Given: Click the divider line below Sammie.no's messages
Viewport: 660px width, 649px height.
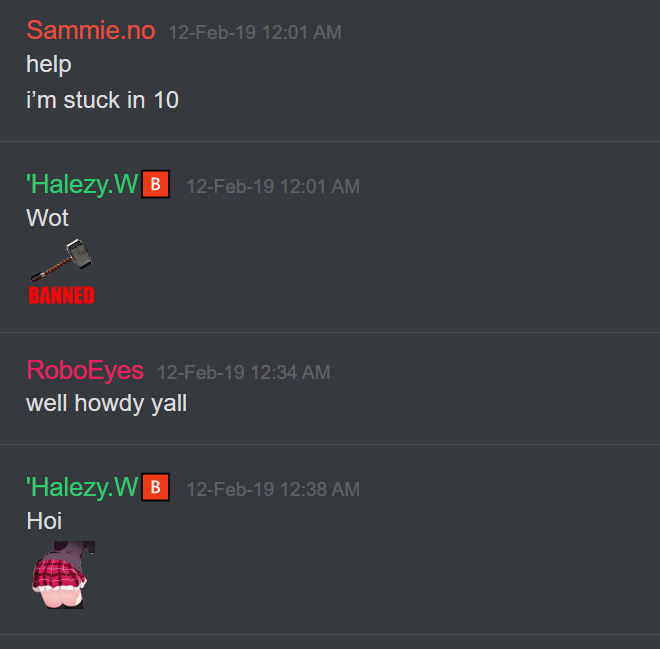Looking at the screenshot, I should [330, 141].
